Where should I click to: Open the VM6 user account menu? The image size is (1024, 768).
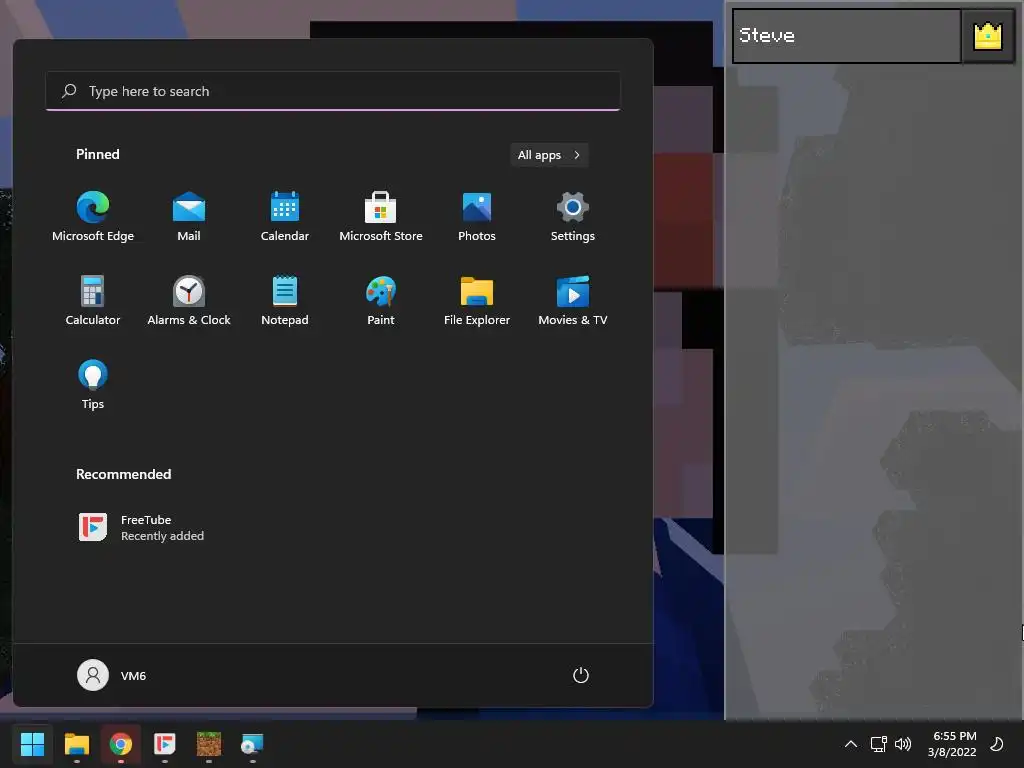[x=112, y=675]
